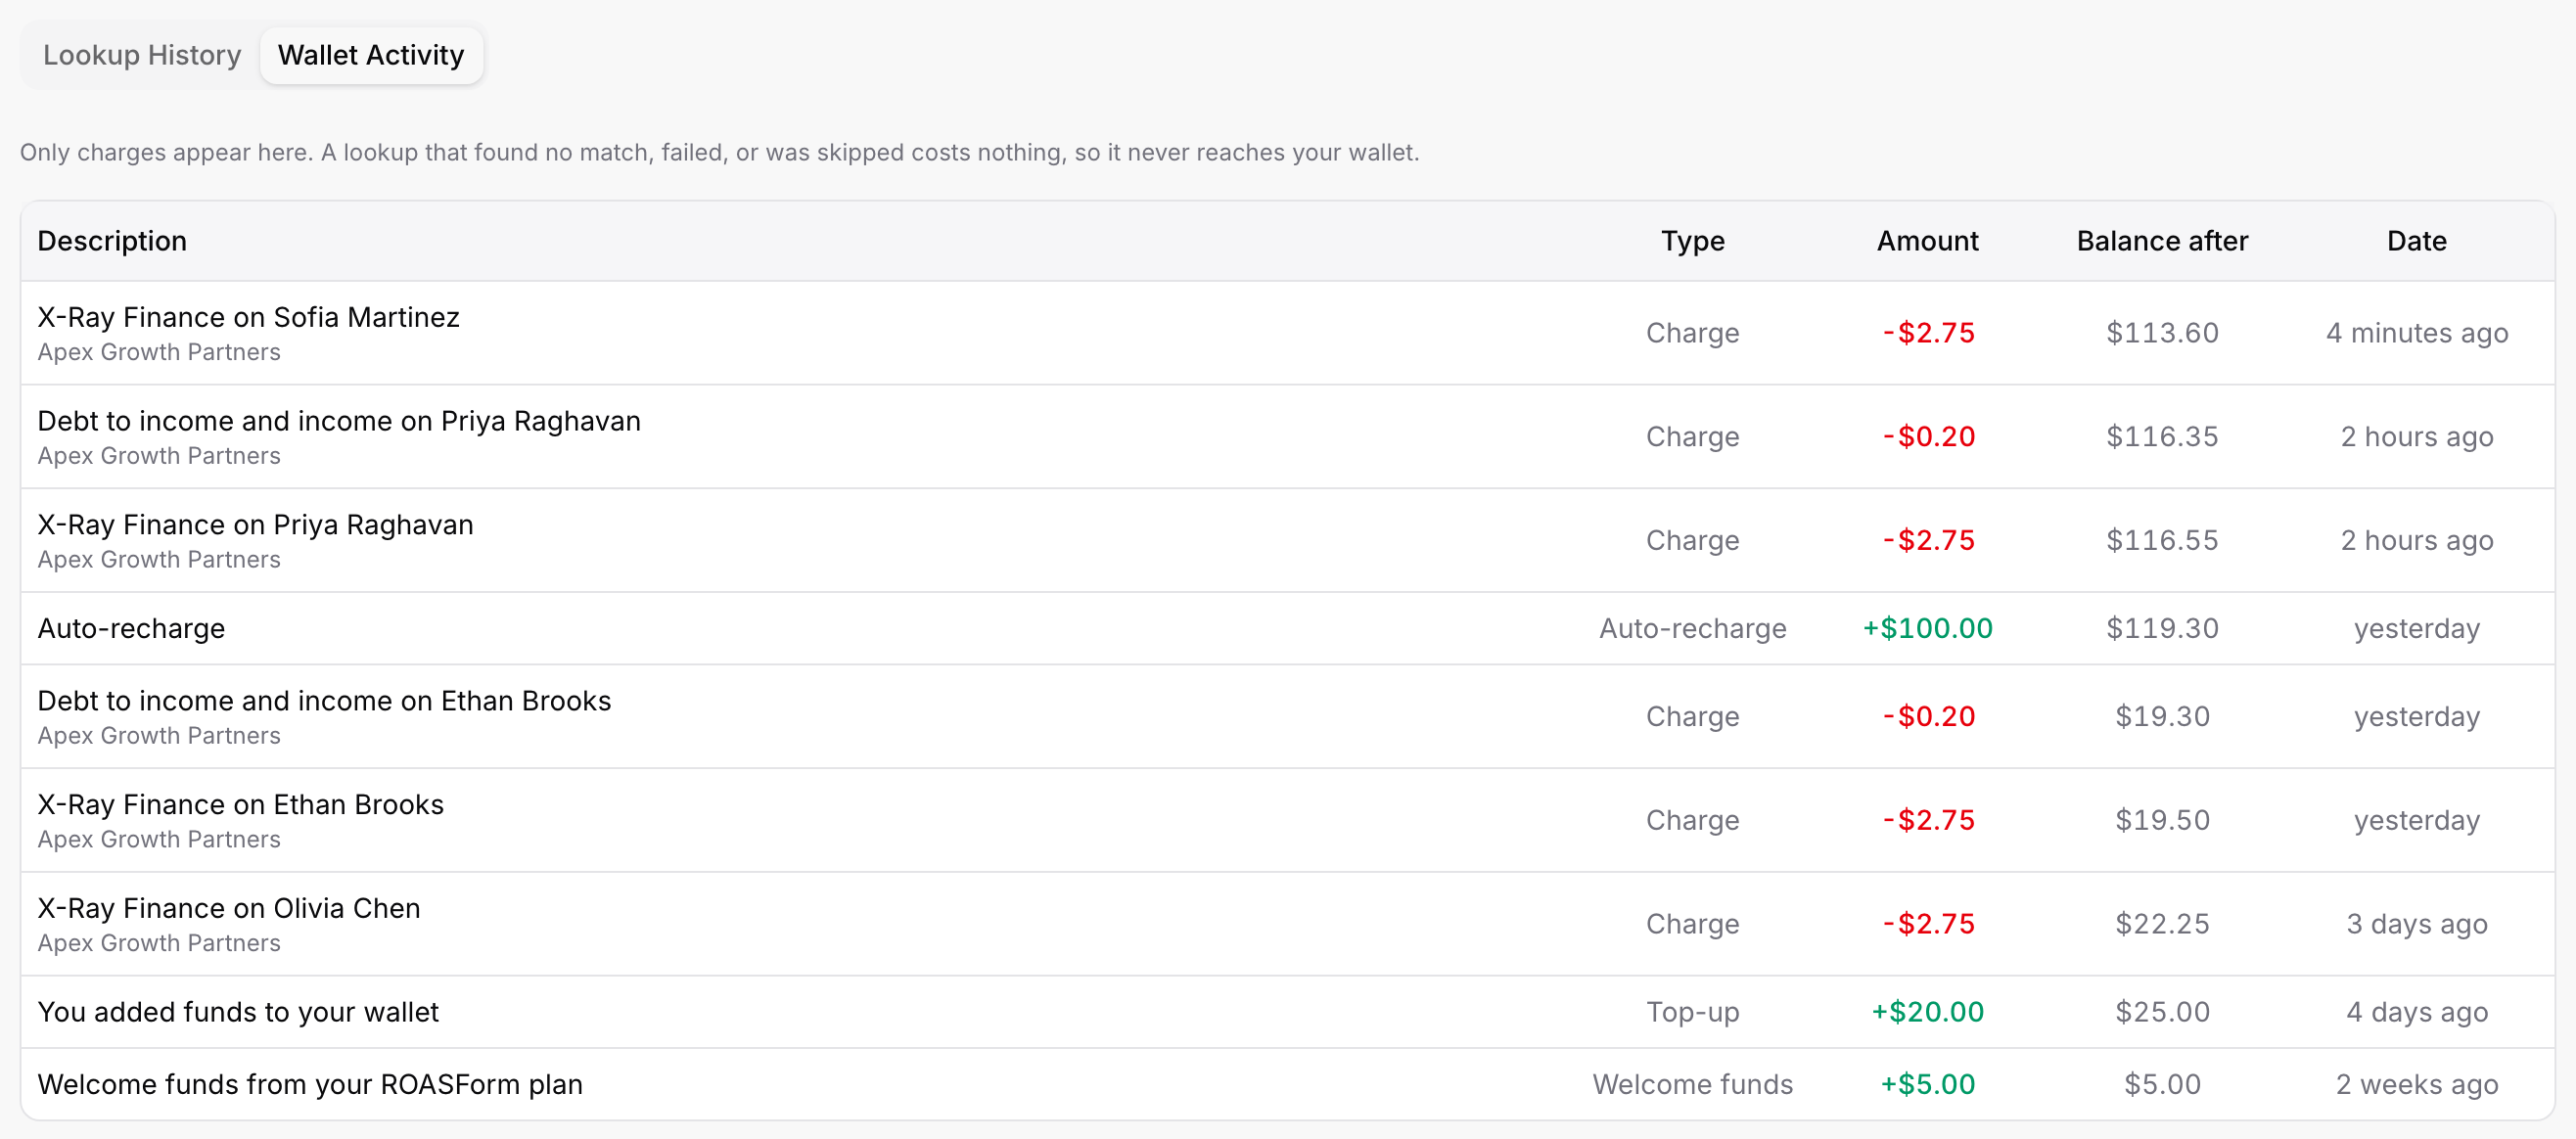Click the '2 weeks ago' date
Screen dimensions: 2576x1139
pos(2416,1085)
